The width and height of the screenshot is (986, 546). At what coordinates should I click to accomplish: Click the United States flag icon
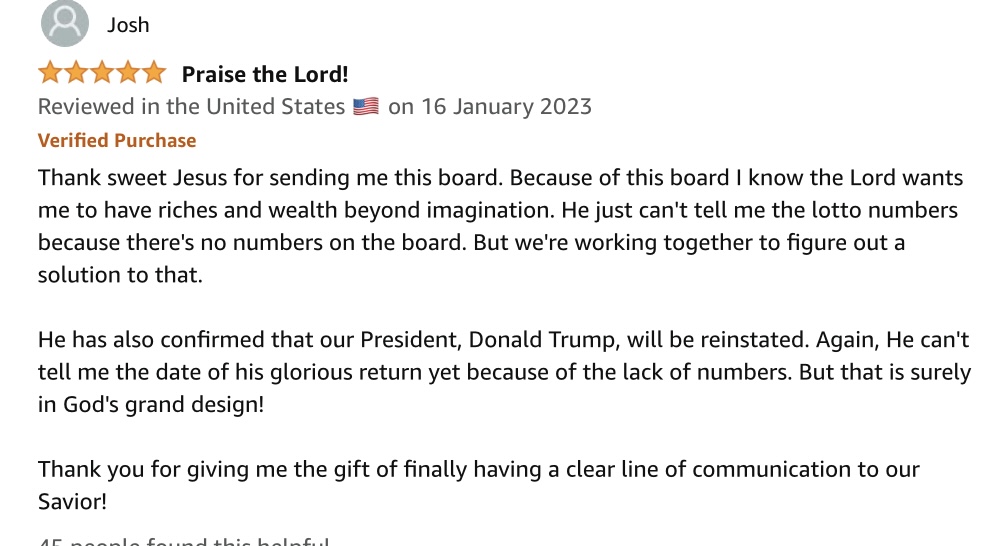pos(365,107)
